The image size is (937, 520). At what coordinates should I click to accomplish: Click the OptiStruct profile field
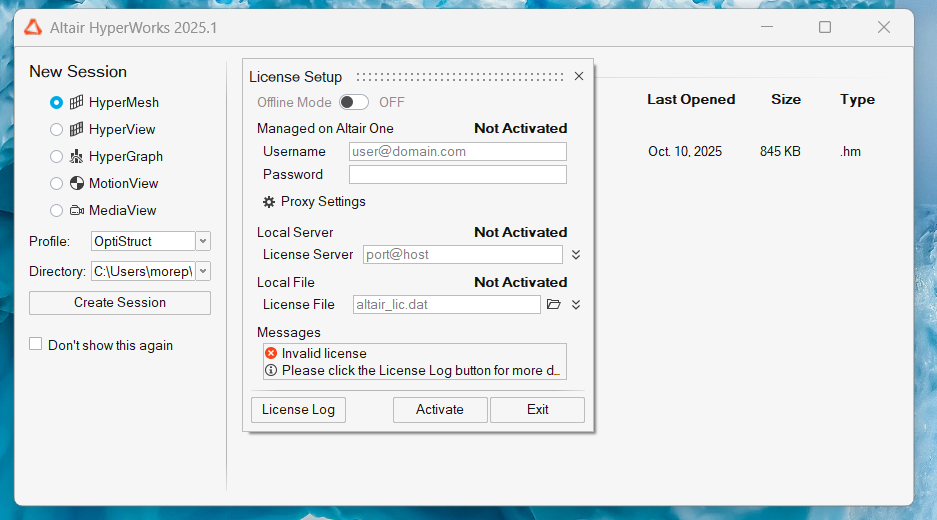143,241
